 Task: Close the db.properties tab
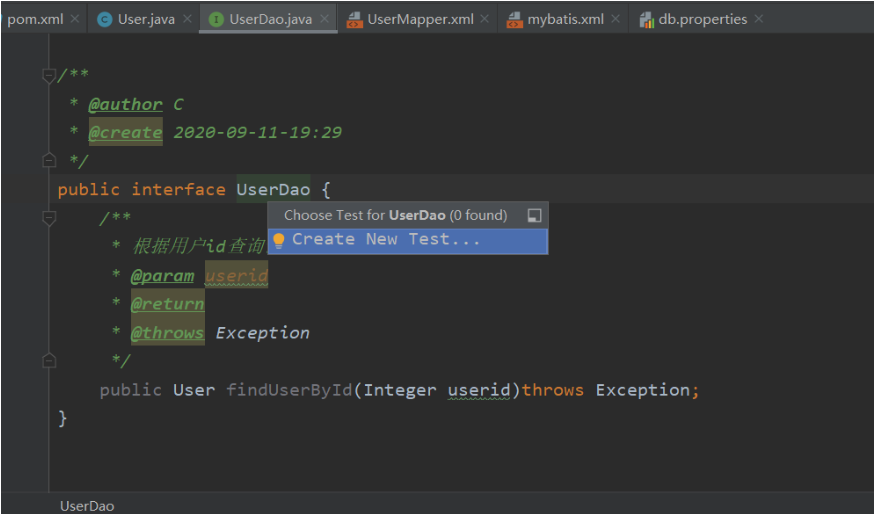[x=758, y=19]
